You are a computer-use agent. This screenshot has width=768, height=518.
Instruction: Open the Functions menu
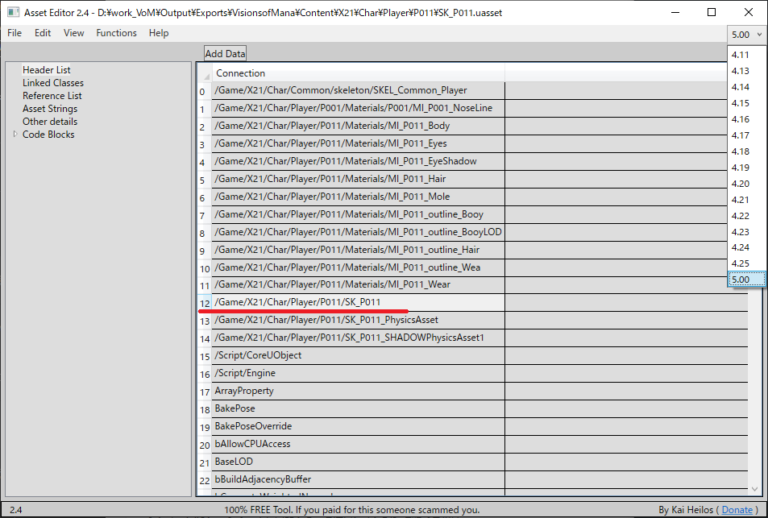point(116,33)
